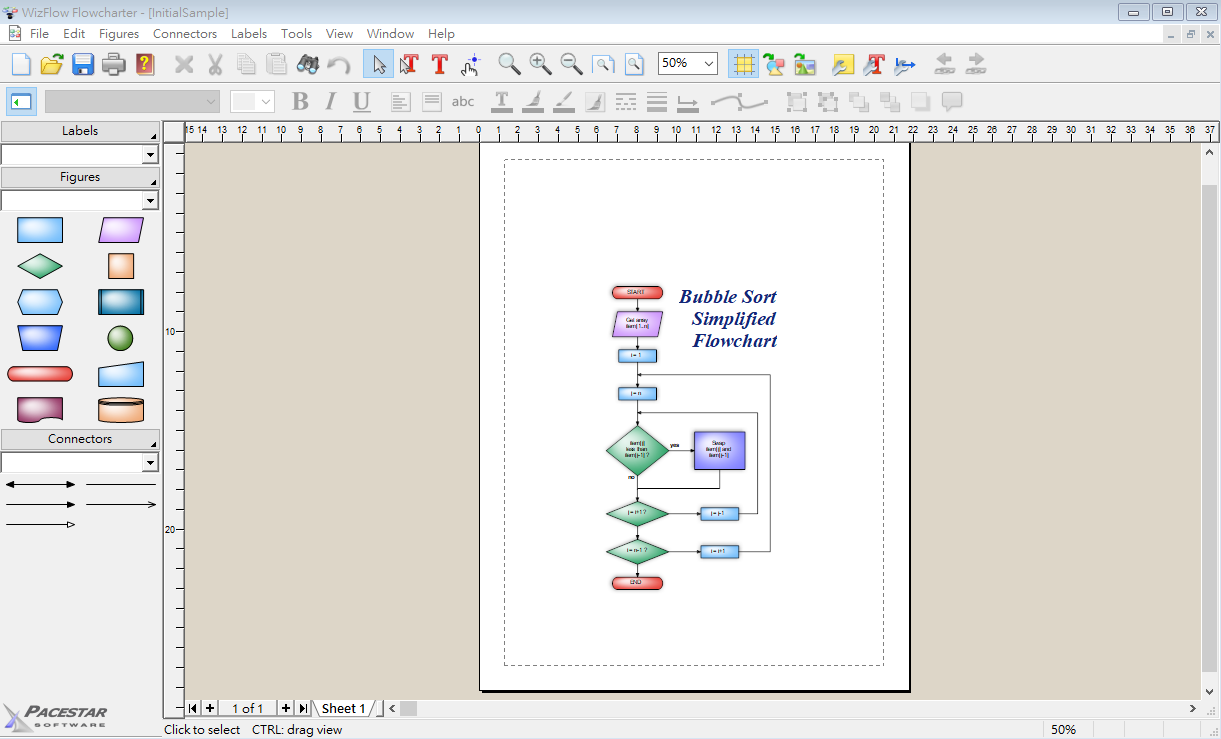Go to the first sheet button
Viewport: 1221px width, 739px height.
point(193,708)
